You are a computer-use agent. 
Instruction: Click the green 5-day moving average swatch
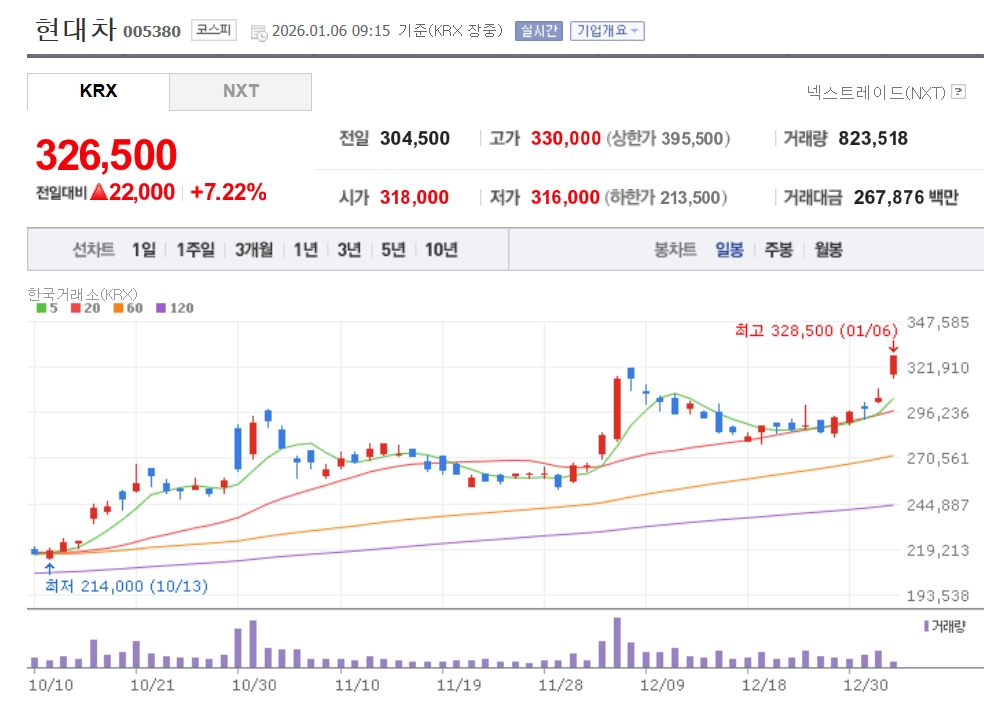41,308
